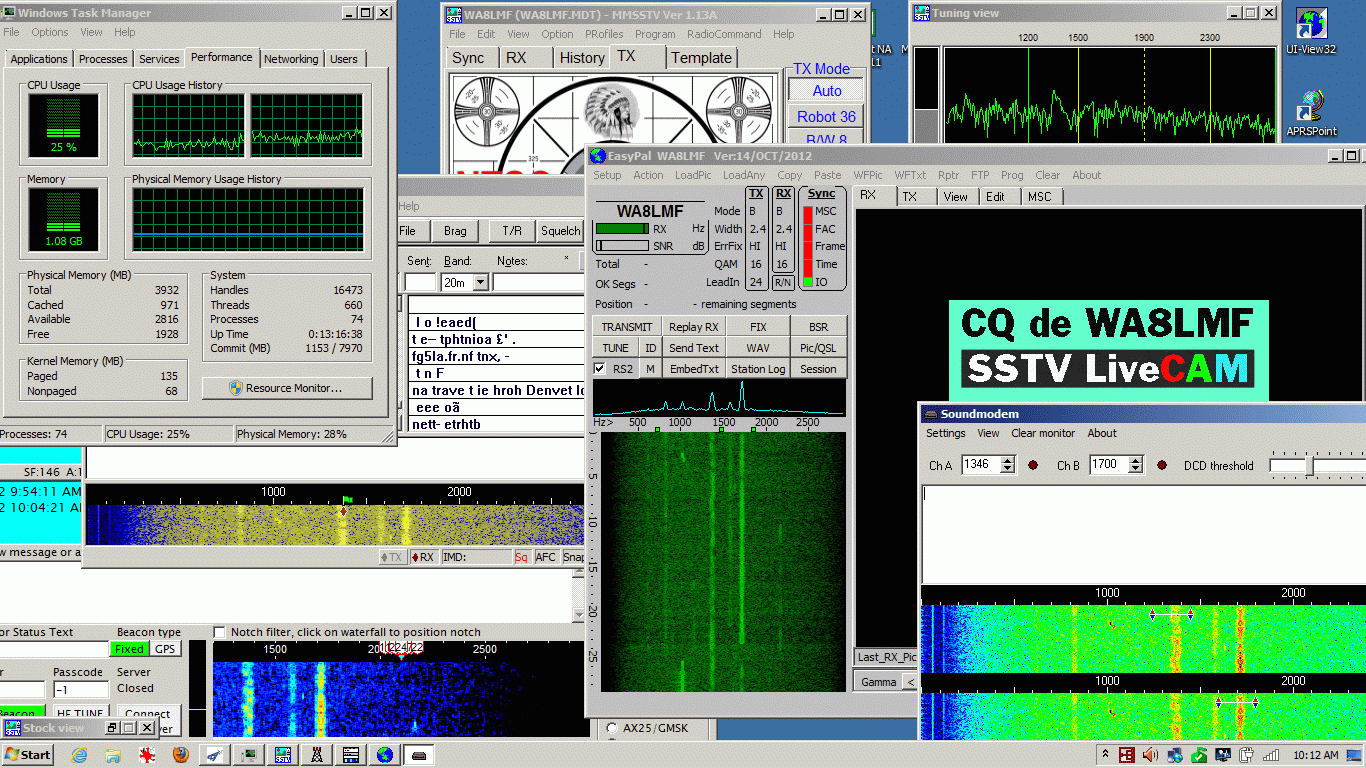Switch to the radio tower taskbar button
Image resolution: width=1366 pixels, height=768 pixels.
(317, 754)
